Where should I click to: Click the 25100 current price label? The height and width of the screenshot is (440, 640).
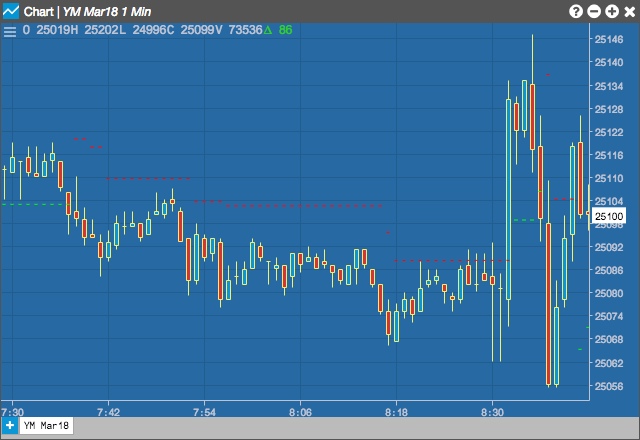[x=609, y=216]
